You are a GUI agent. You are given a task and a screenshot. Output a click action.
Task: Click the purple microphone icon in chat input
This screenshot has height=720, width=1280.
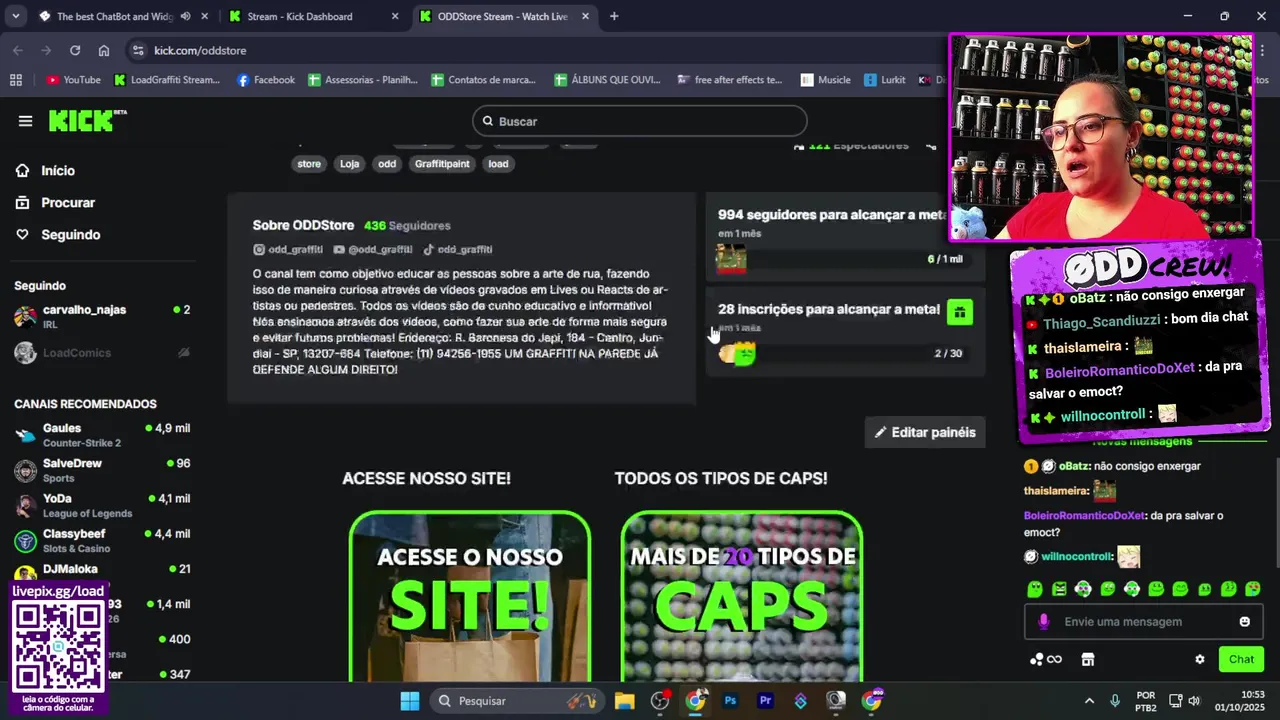[x=1043, y=622]
